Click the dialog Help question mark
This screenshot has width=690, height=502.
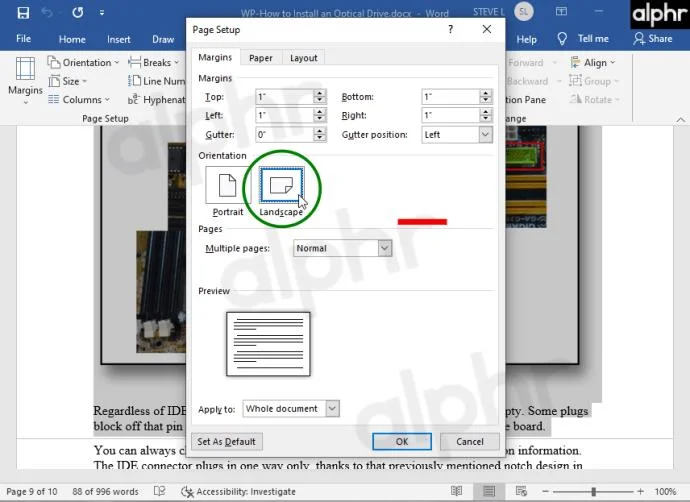pos(450,29)
